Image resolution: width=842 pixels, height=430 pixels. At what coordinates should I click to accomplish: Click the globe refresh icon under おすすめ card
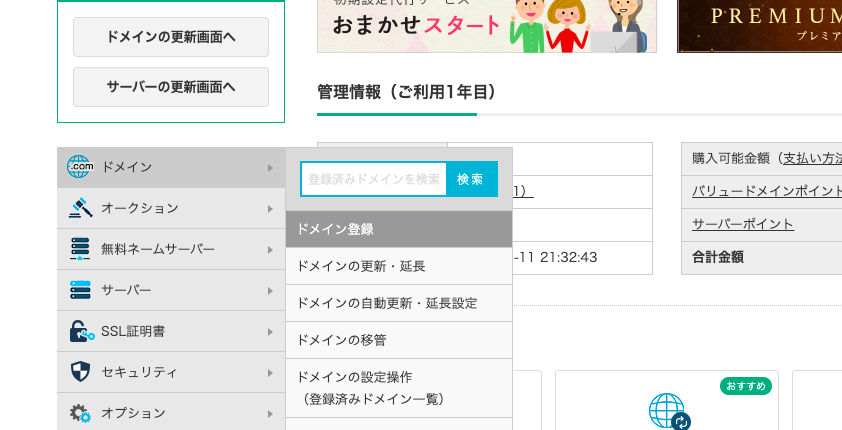tap(669, 412)
